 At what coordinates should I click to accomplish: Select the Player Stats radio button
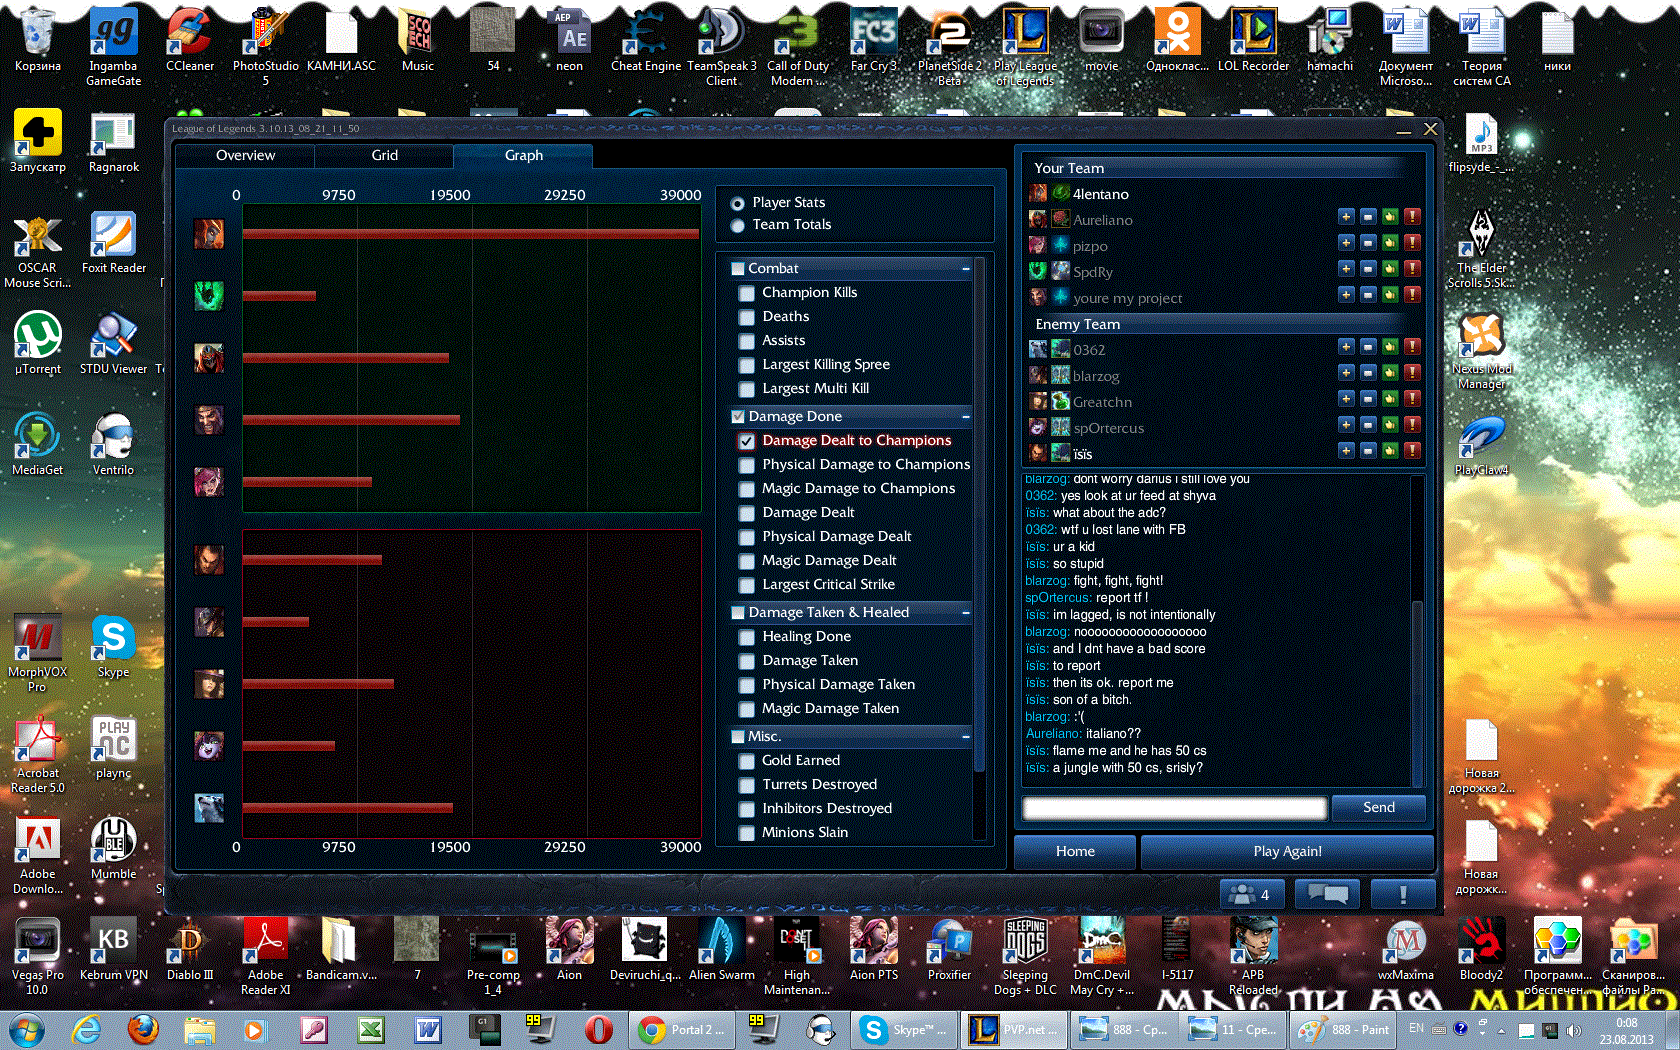coord(738,203)
